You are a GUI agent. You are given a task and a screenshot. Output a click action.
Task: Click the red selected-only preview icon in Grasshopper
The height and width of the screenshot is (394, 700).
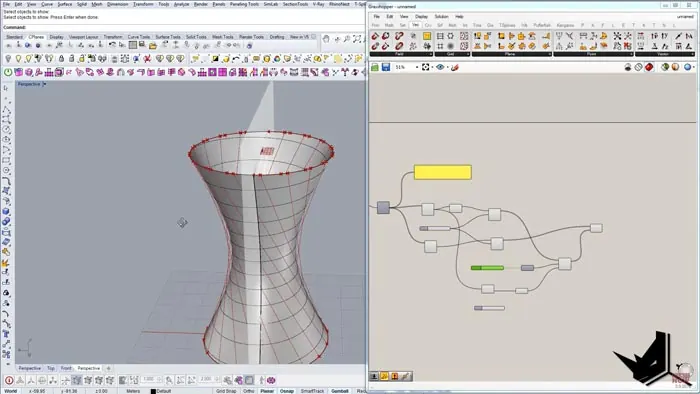(649, 67)
